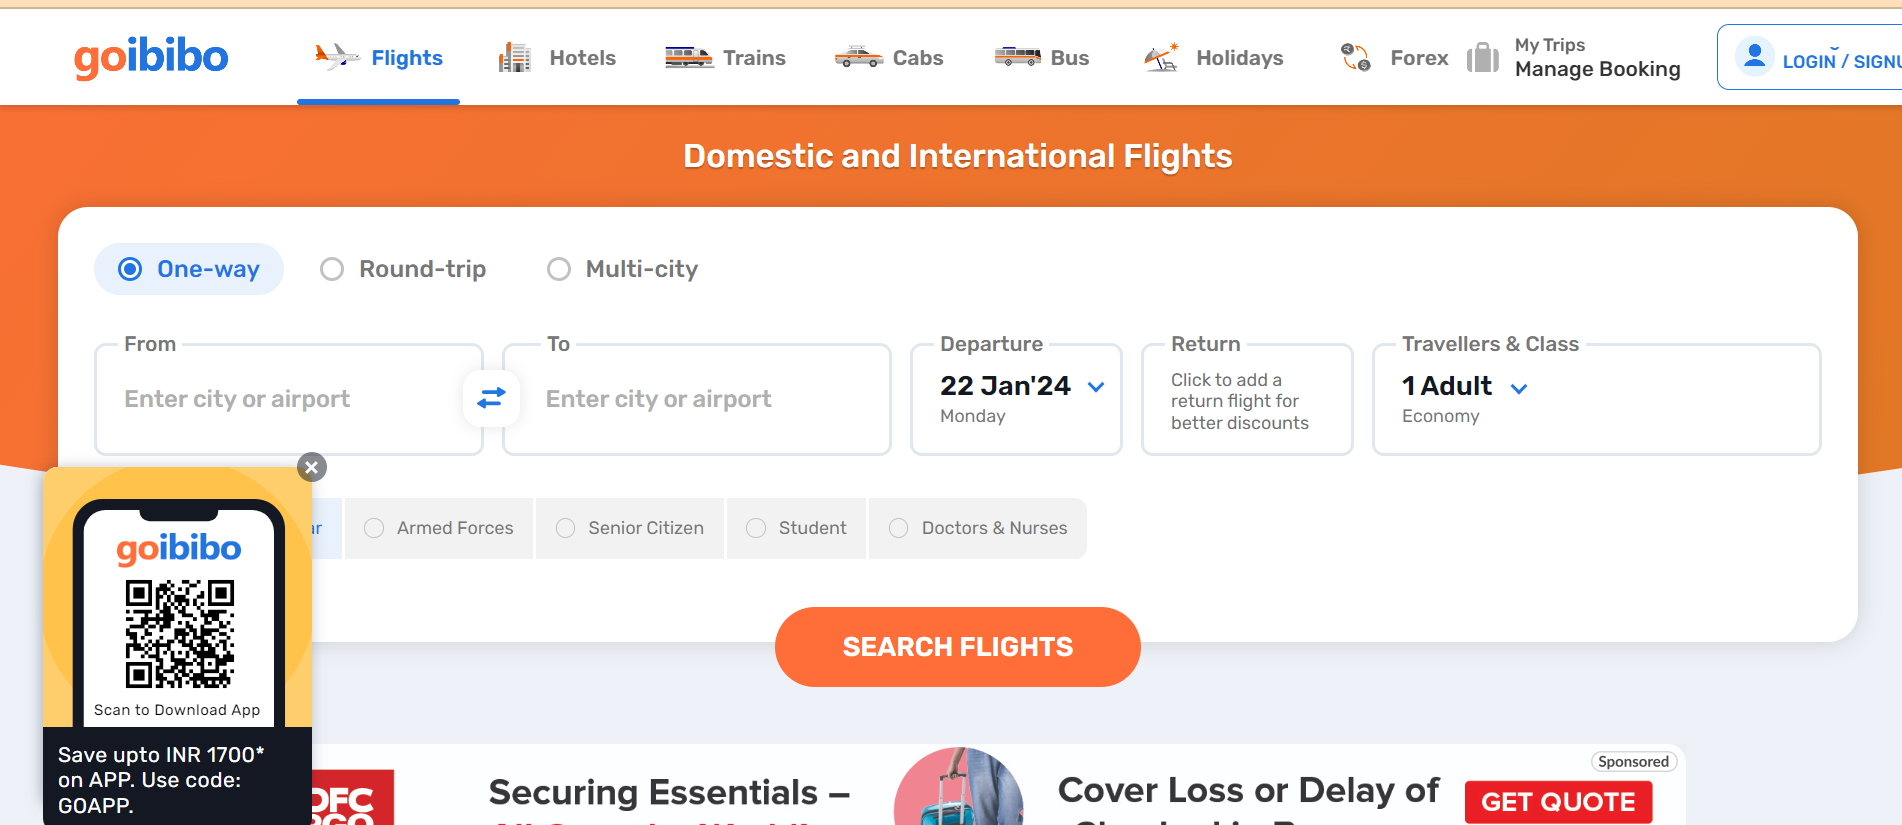Viewport: 1902px width, 825px height.
Task: Swap From and To cities
Action: (491, 399)
